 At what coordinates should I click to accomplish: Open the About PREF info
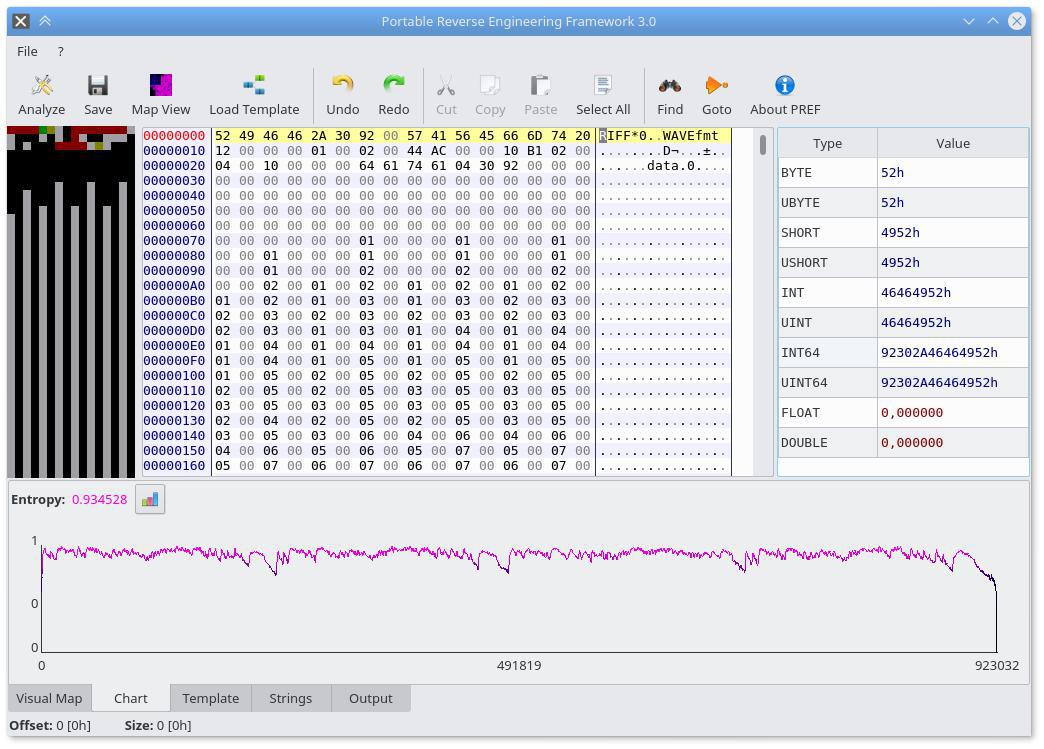click(785, 95)
